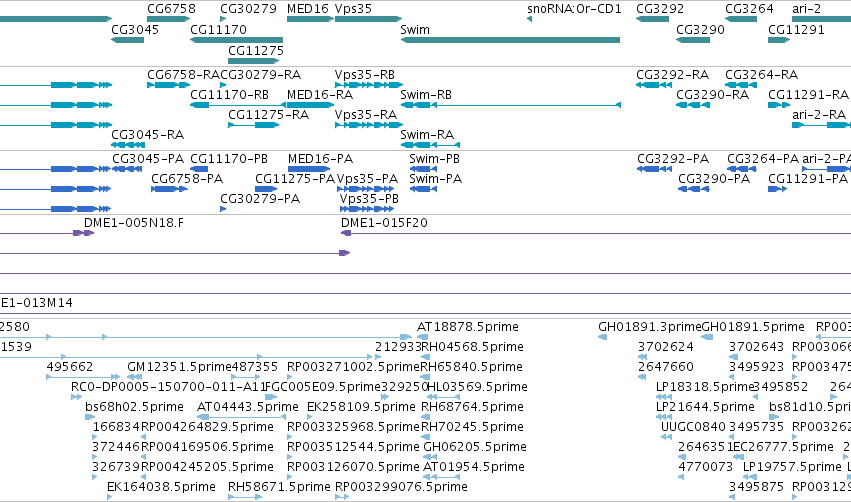Viewport: 851px width, 502px height.
Task: Select the GH01891.5prime EST label
Action: pos(753,327)
